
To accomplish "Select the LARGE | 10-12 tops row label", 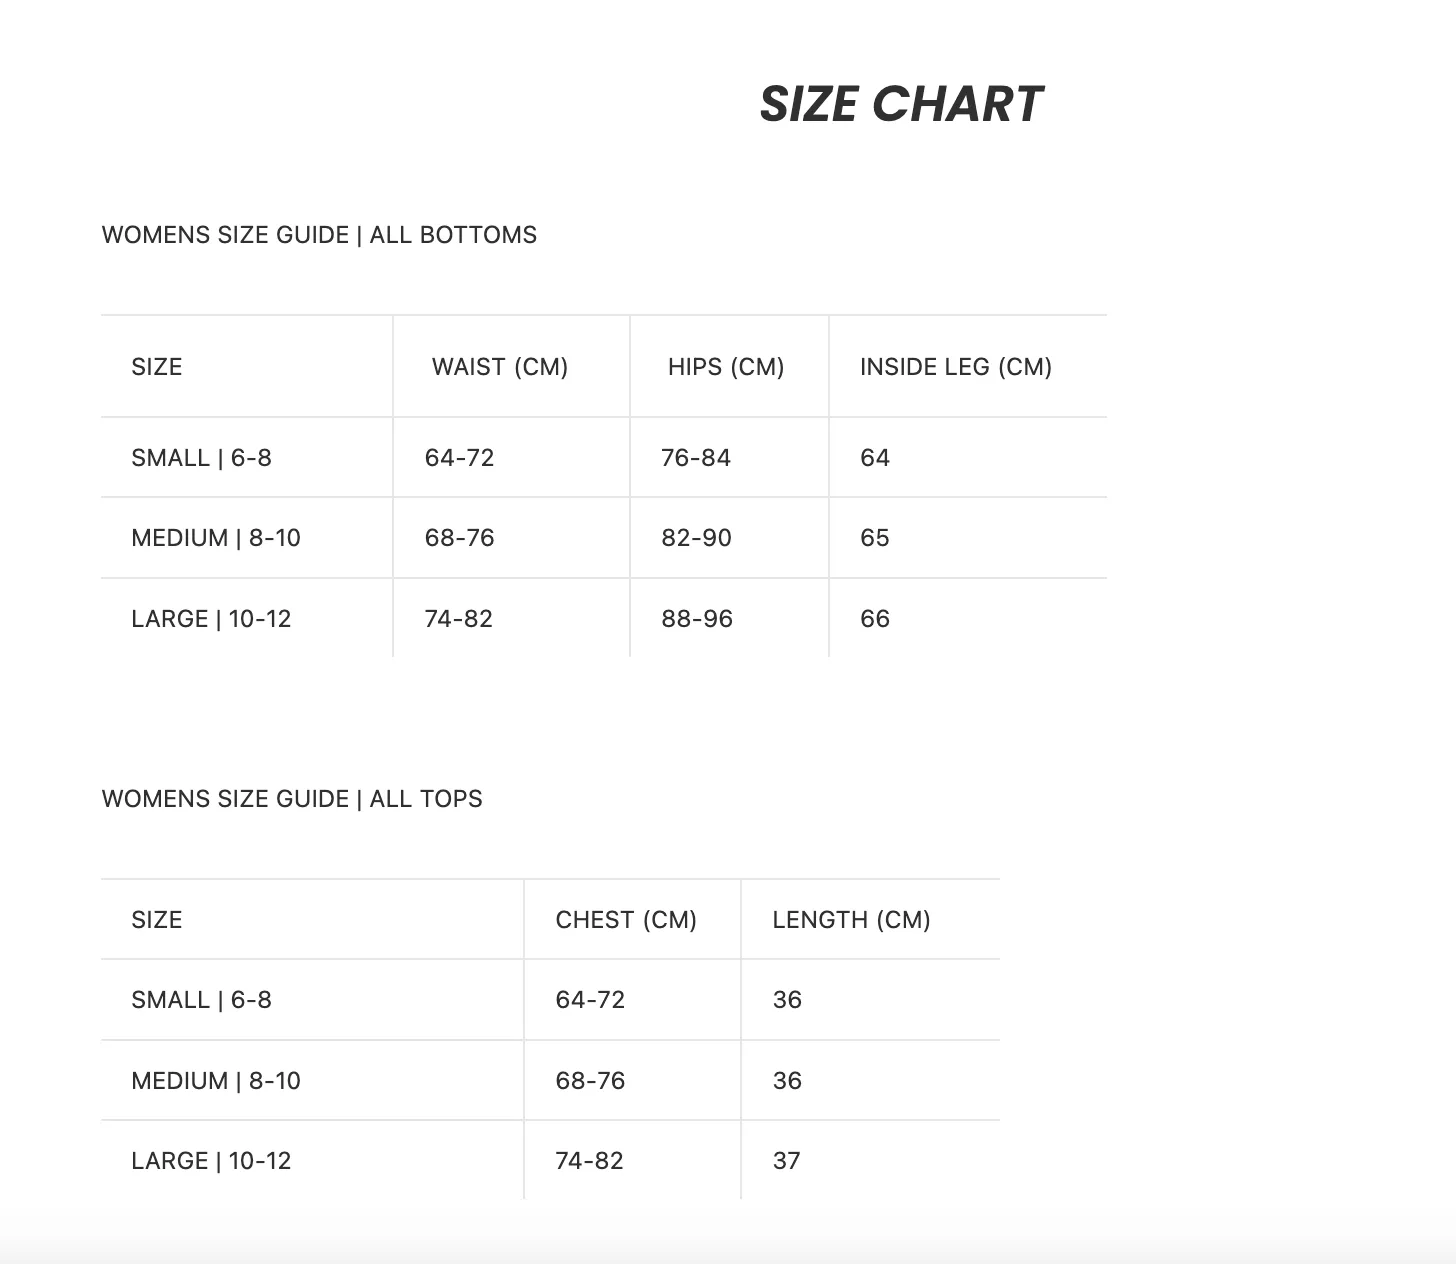I will pyautogui.click(x=211, y=1161).
